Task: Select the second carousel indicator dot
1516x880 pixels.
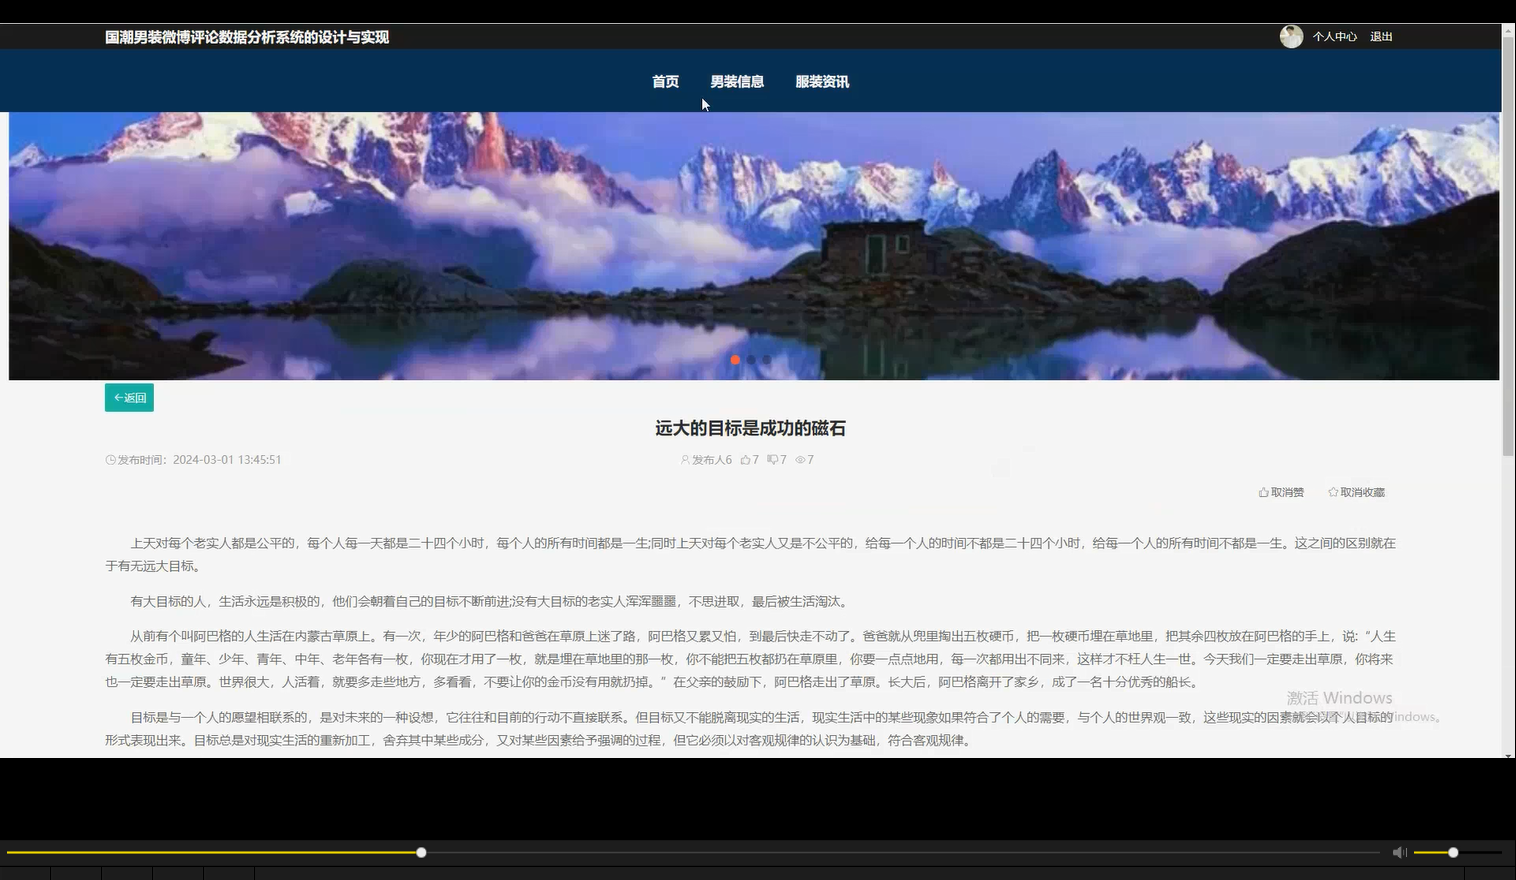Action: [751, 359]
